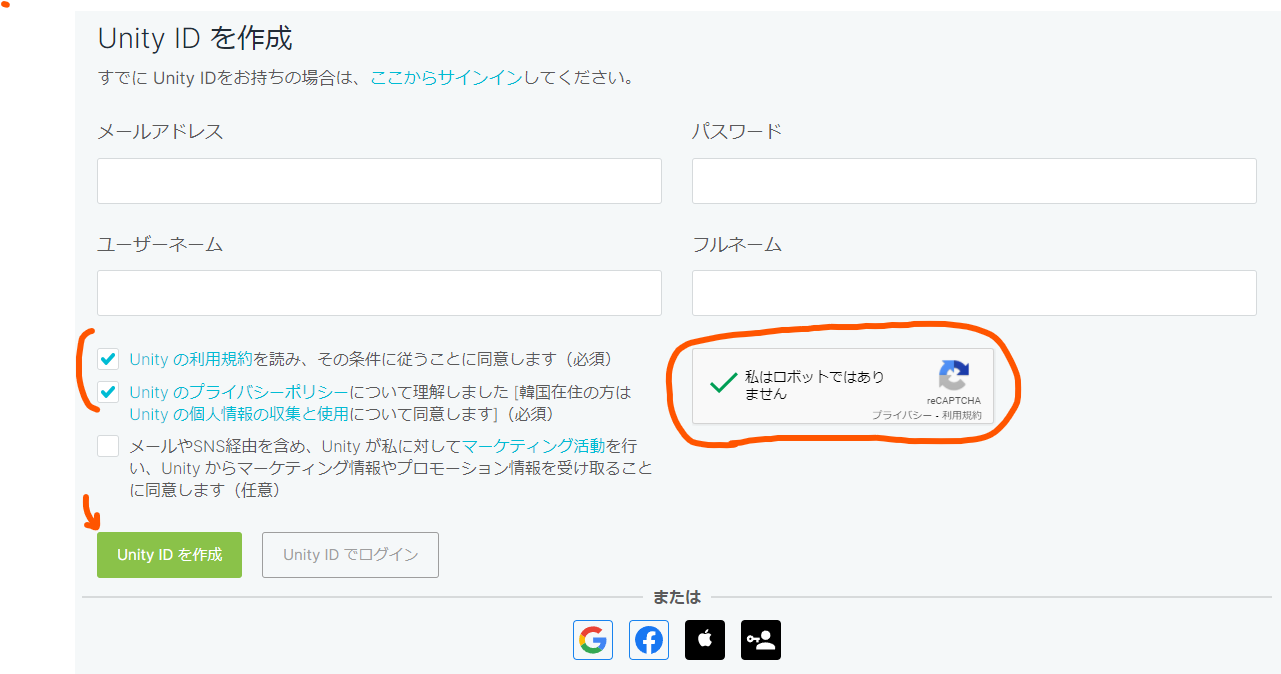
Task: Uncheck the プライバシーポリシー agreement checkbox
Action: pos(108,392)
